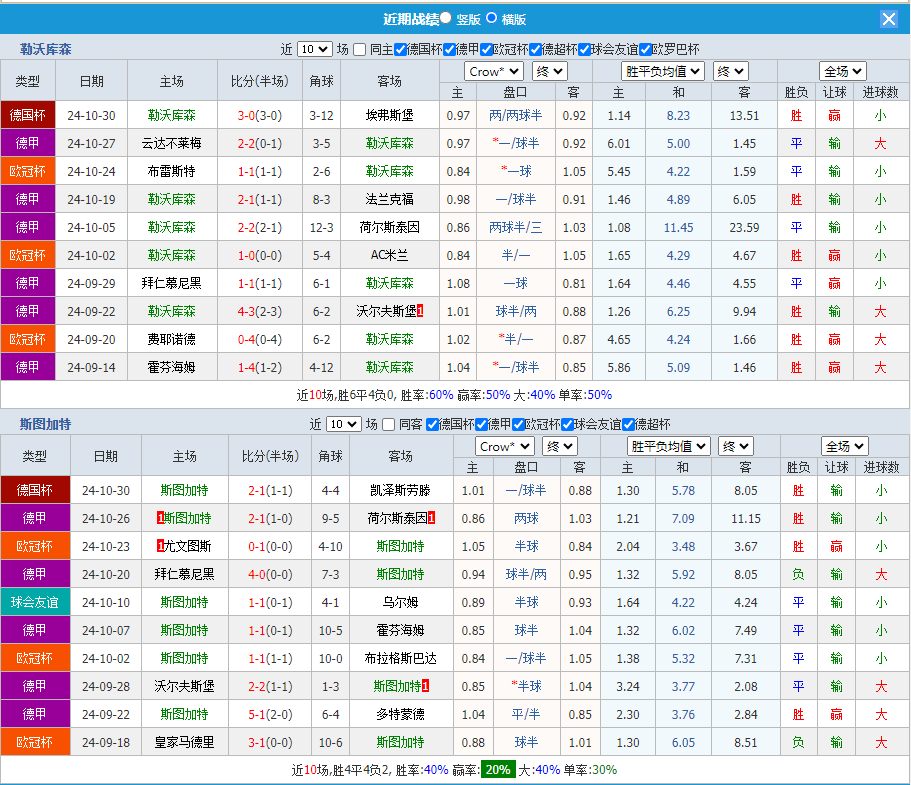Click 勒沃库森 team section title

coord(46,49)
